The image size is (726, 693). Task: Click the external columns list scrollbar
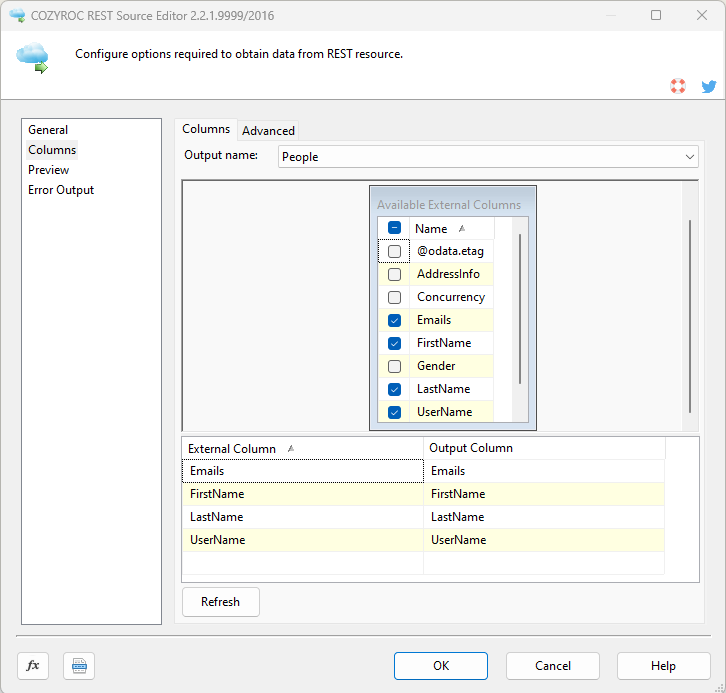tap(520, 309)
